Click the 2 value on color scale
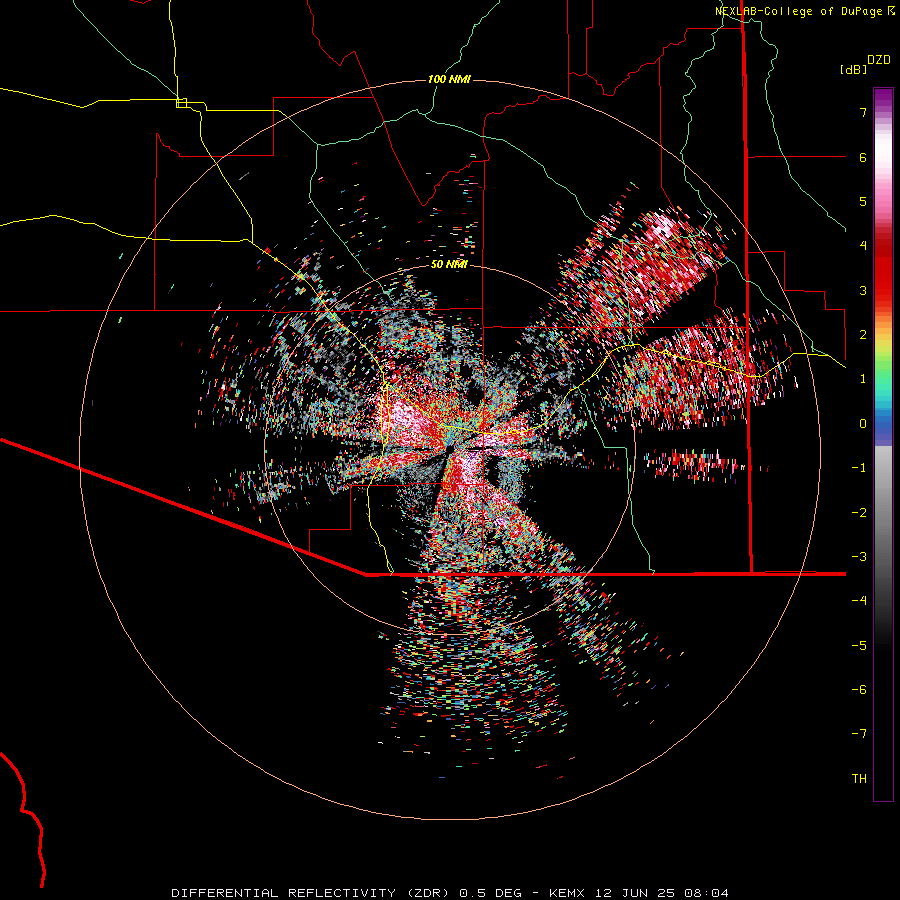This screenshot has height=900, width=900. click(x=863, y=335)
